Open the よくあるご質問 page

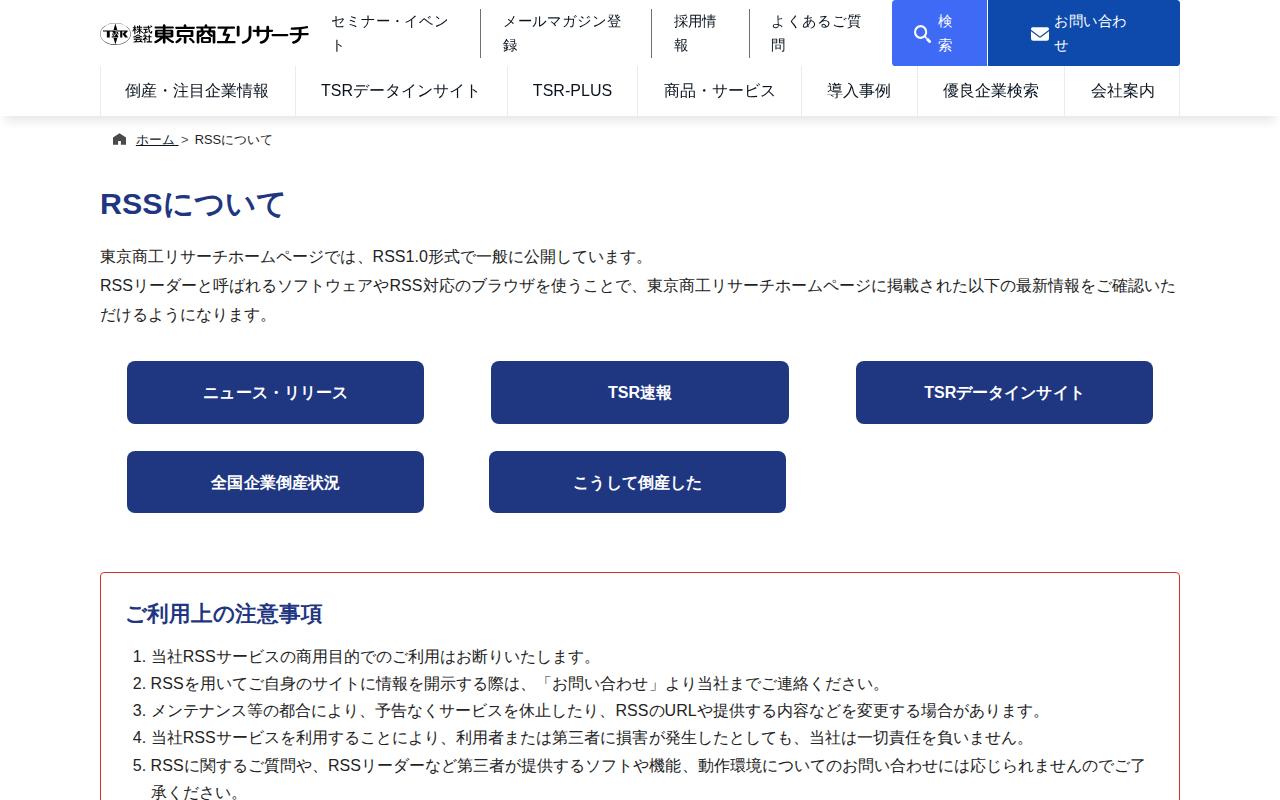tap(817, 32)
